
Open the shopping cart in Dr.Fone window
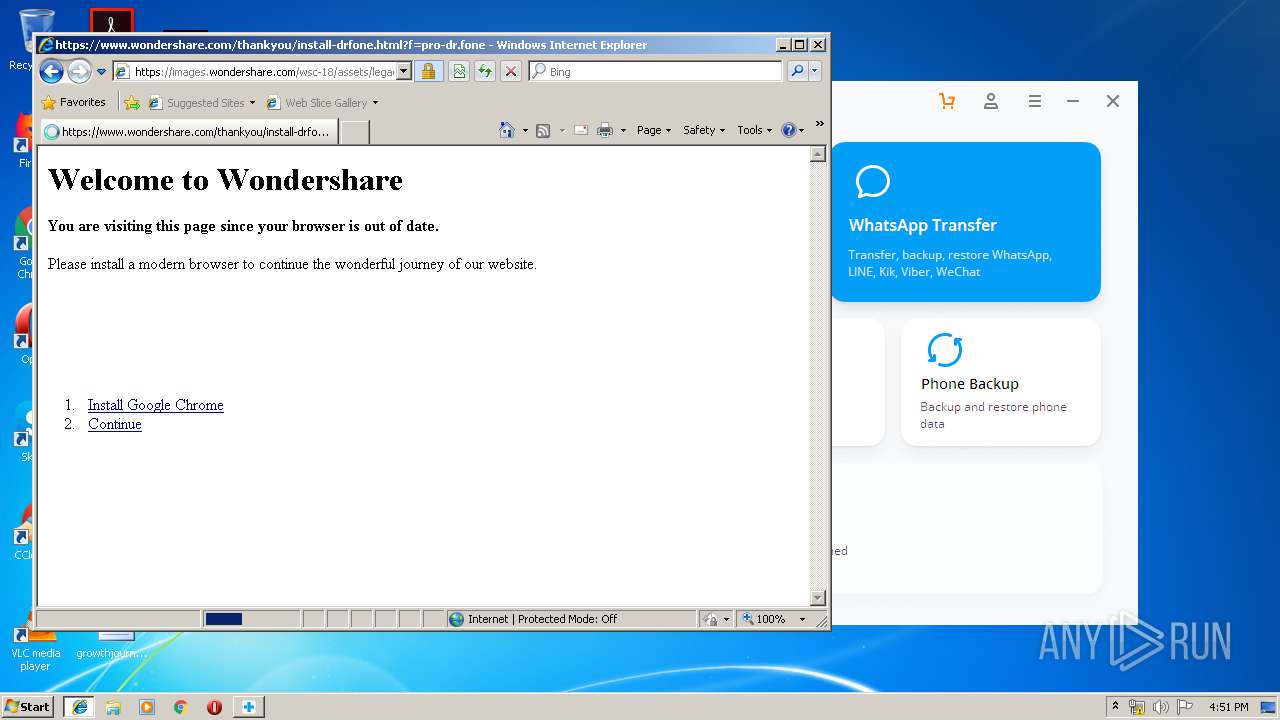(x=947, y=101)
